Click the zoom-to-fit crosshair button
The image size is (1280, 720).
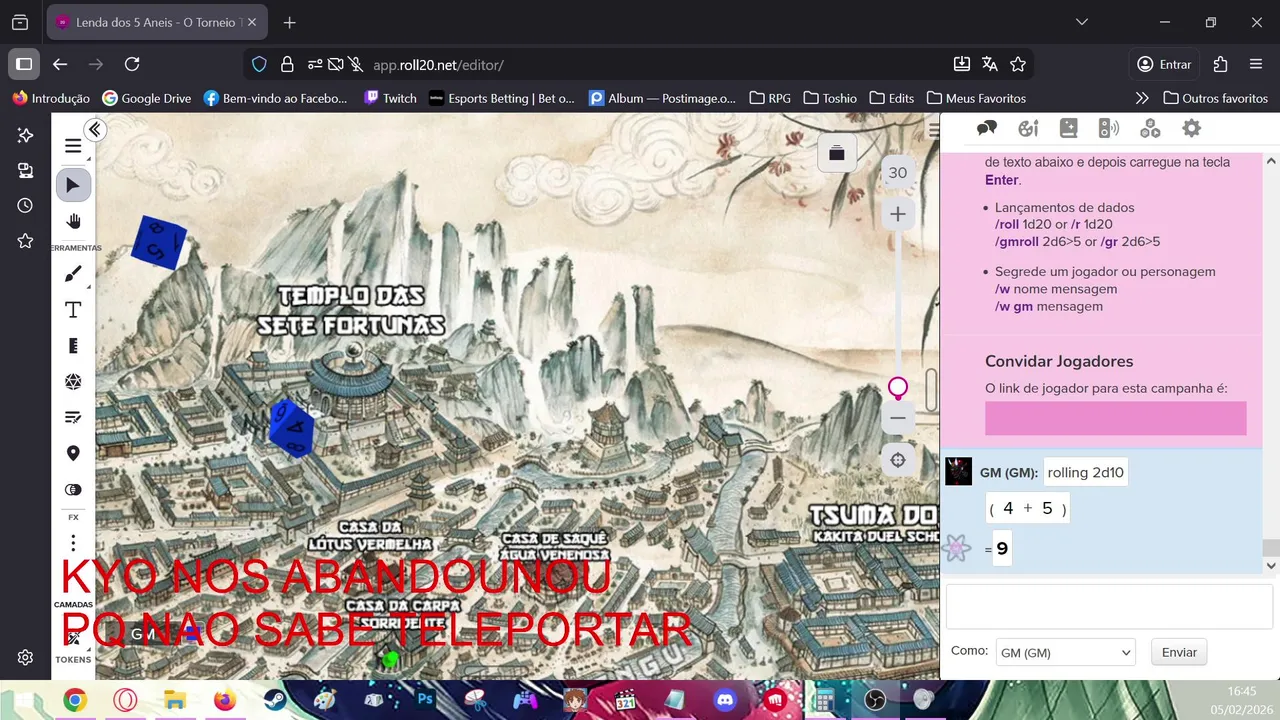[898, 460]
